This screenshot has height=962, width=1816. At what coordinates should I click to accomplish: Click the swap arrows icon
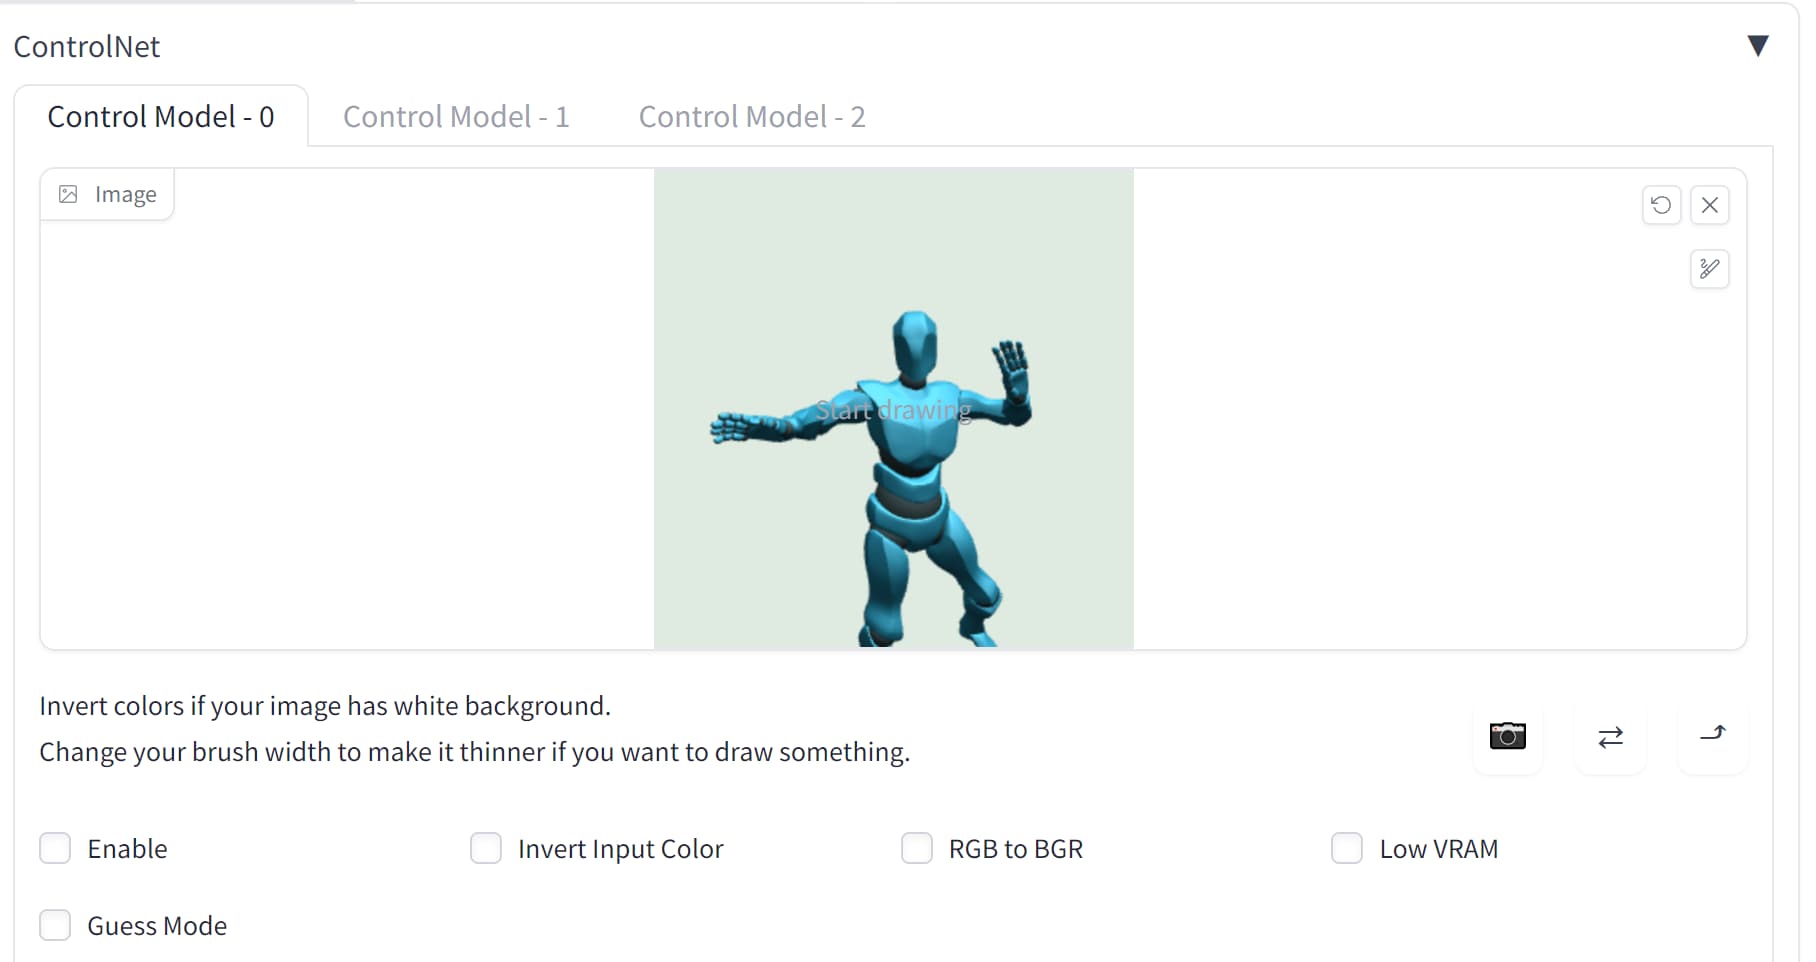[x=1610, y=738]
